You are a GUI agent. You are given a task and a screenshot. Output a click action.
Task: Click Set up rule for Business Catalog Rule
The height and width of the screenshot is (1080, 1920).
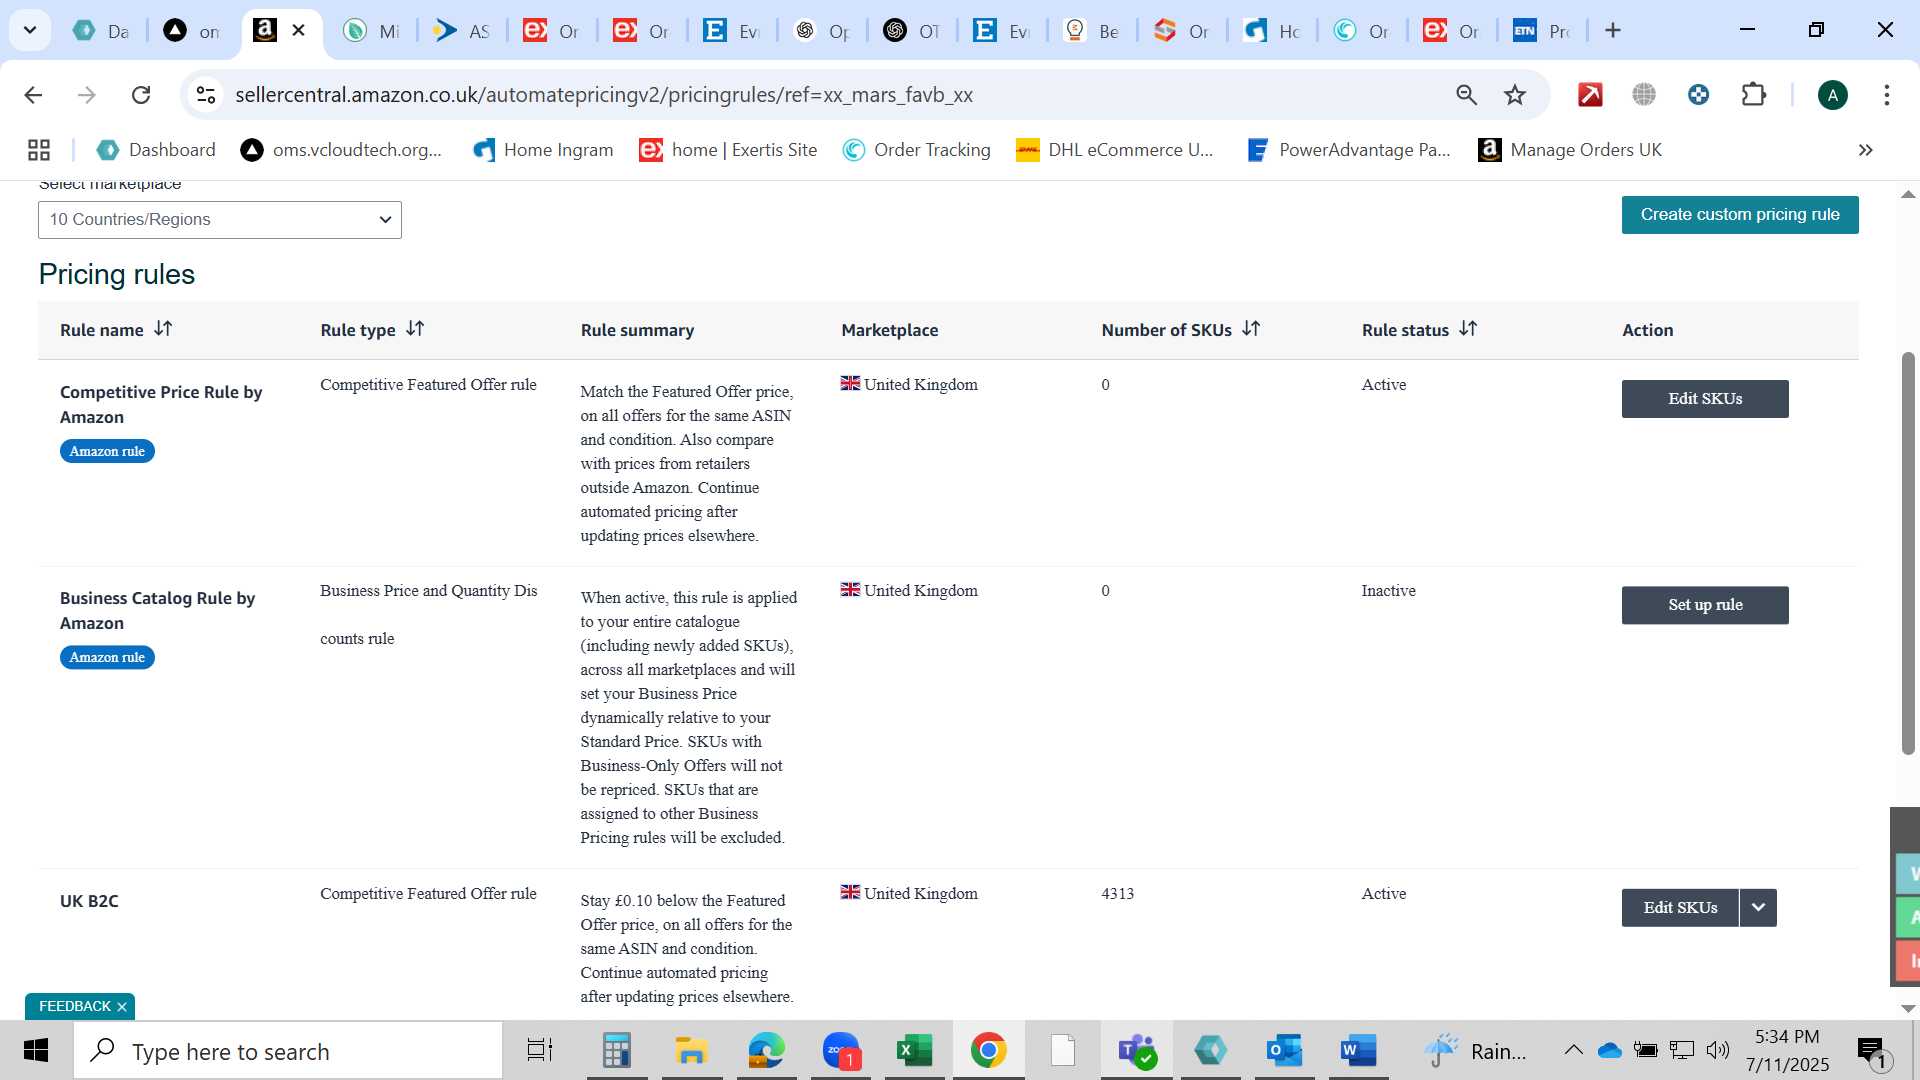click(x=1705, y=605)
